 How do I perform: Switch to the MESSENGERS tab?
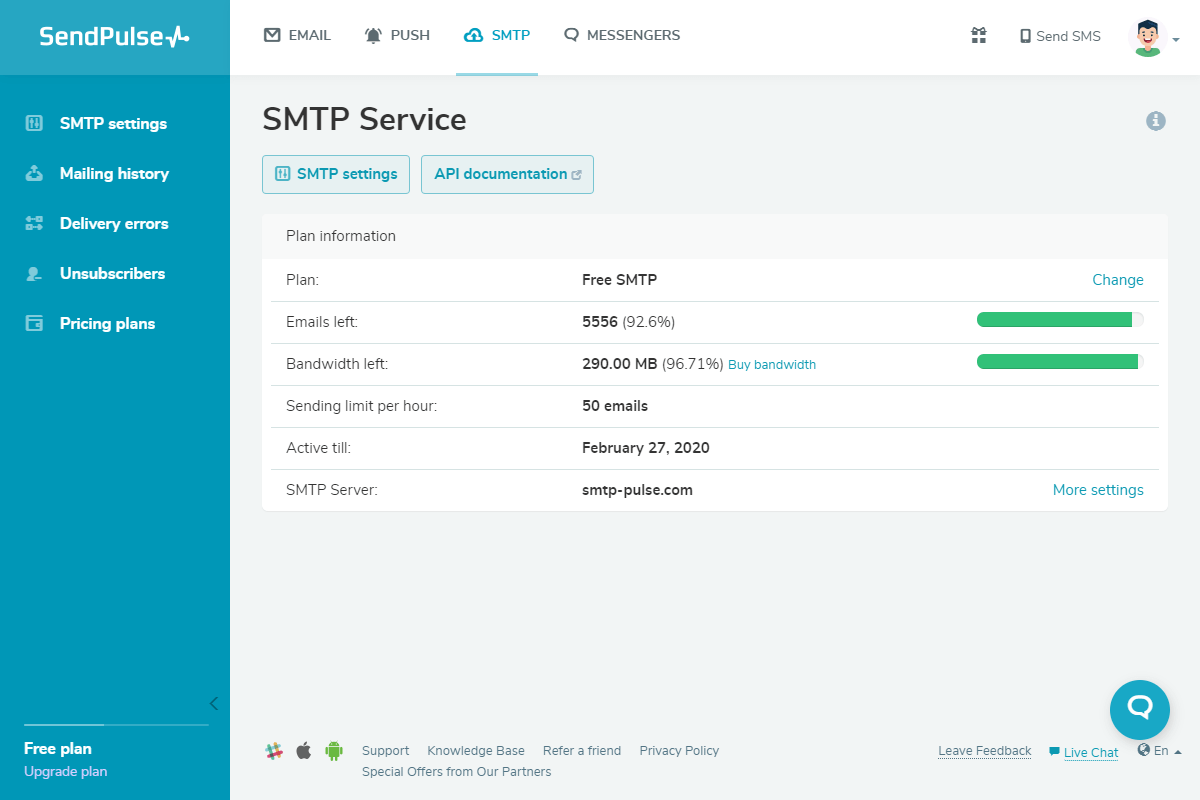[621, 36]
